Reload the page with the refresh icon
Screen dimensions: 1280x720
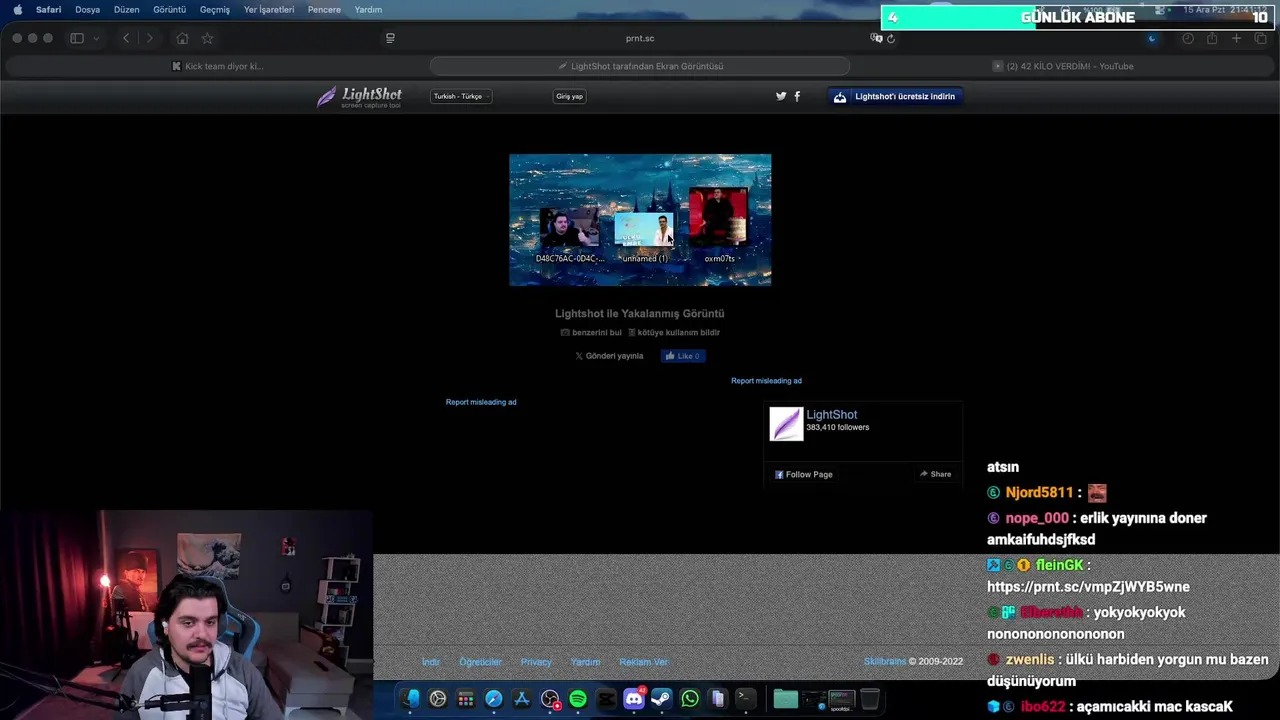point(890,38)
